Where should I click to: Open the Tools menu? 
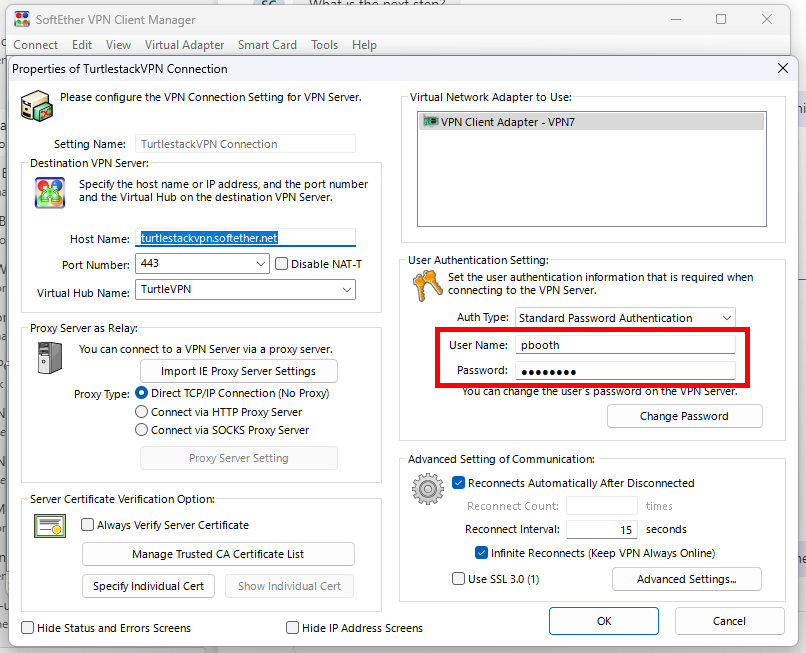(x=324, y=45)
